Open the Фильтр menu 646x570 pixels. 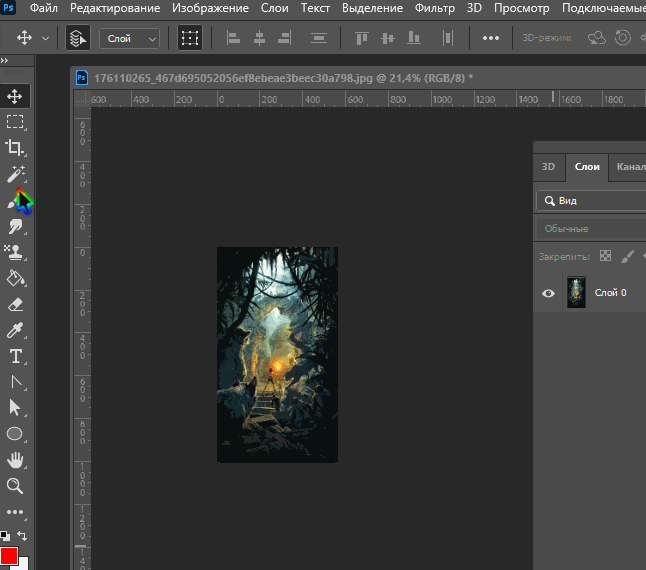coord(435,8)
